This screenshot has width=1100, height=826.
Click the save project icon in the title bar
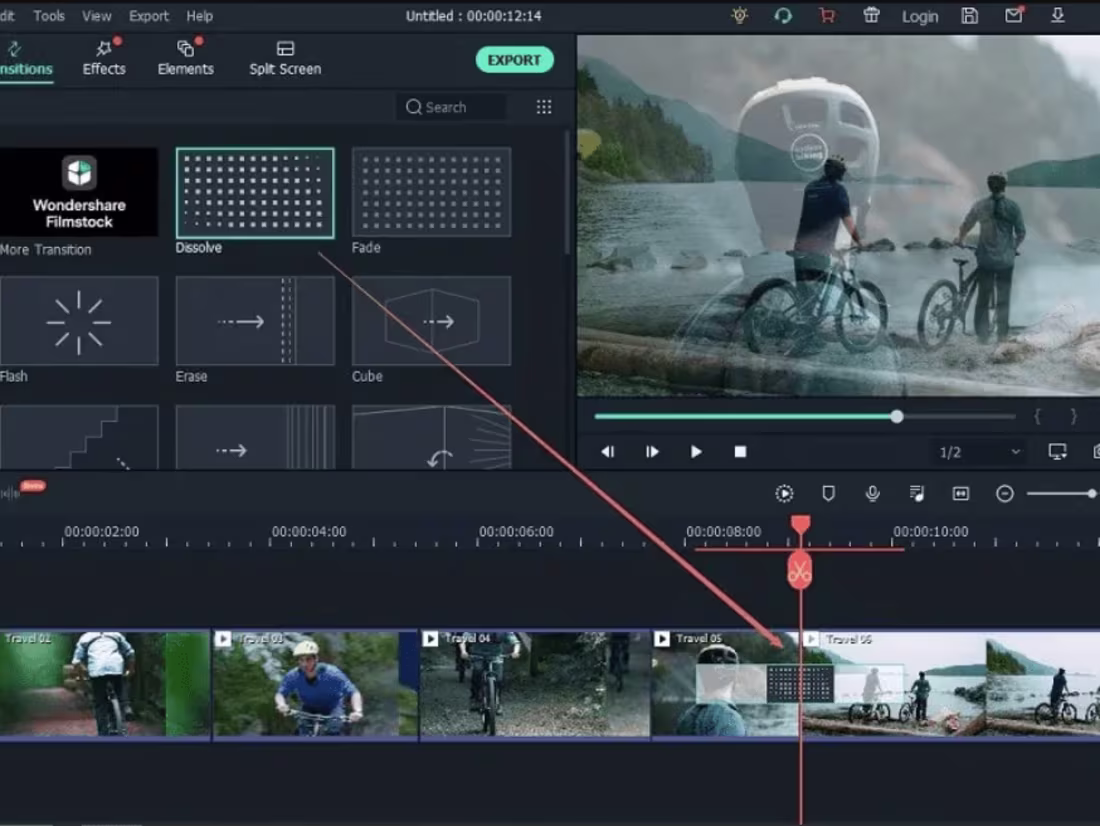tap(969, 15)
